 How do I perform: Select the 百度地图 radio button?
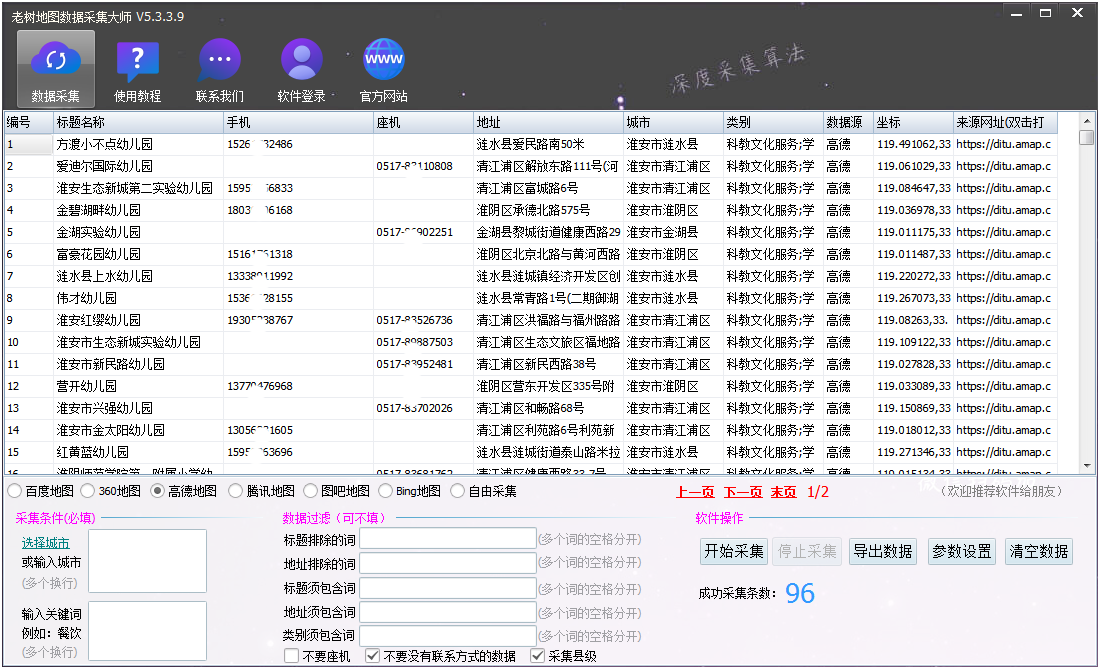pos(15,491)
